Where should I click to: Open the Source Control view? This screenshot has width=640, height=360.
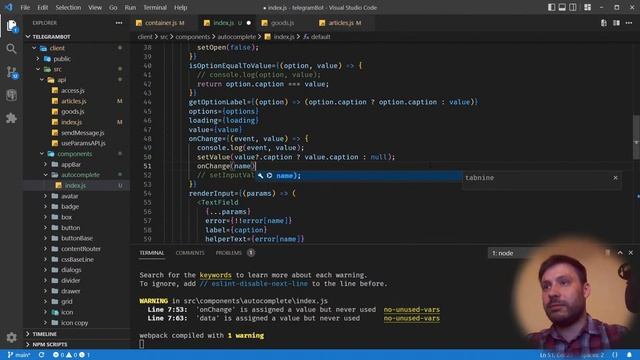coord(11,72)
